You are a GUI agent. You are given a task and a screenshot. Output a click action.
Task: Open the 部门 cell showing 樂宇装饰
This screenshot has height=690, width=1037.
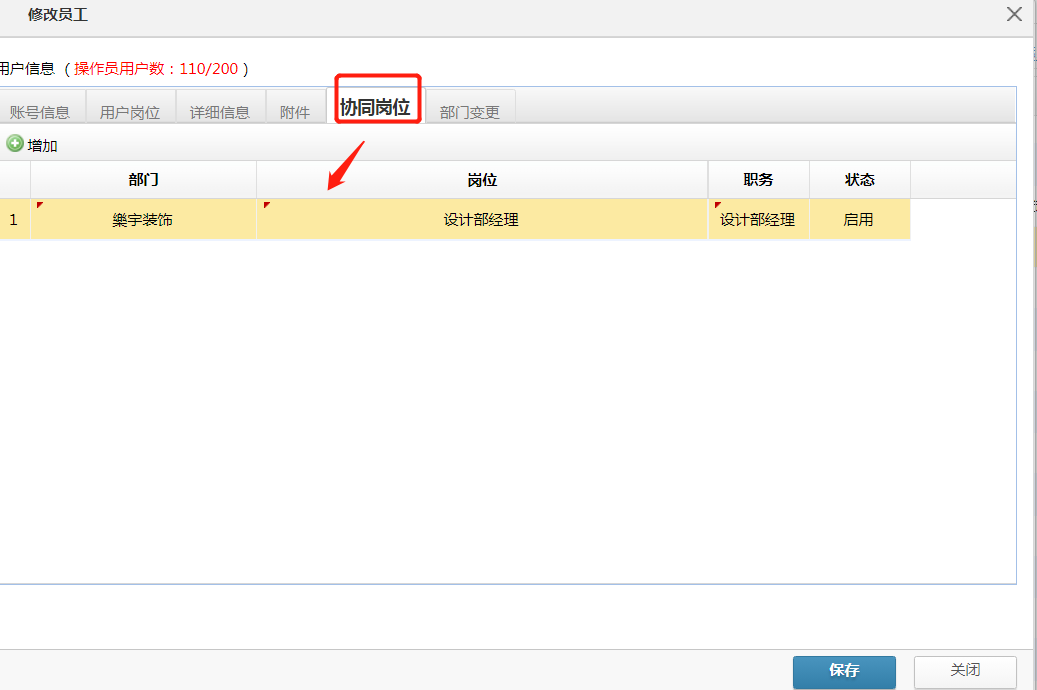pos(143,219)
